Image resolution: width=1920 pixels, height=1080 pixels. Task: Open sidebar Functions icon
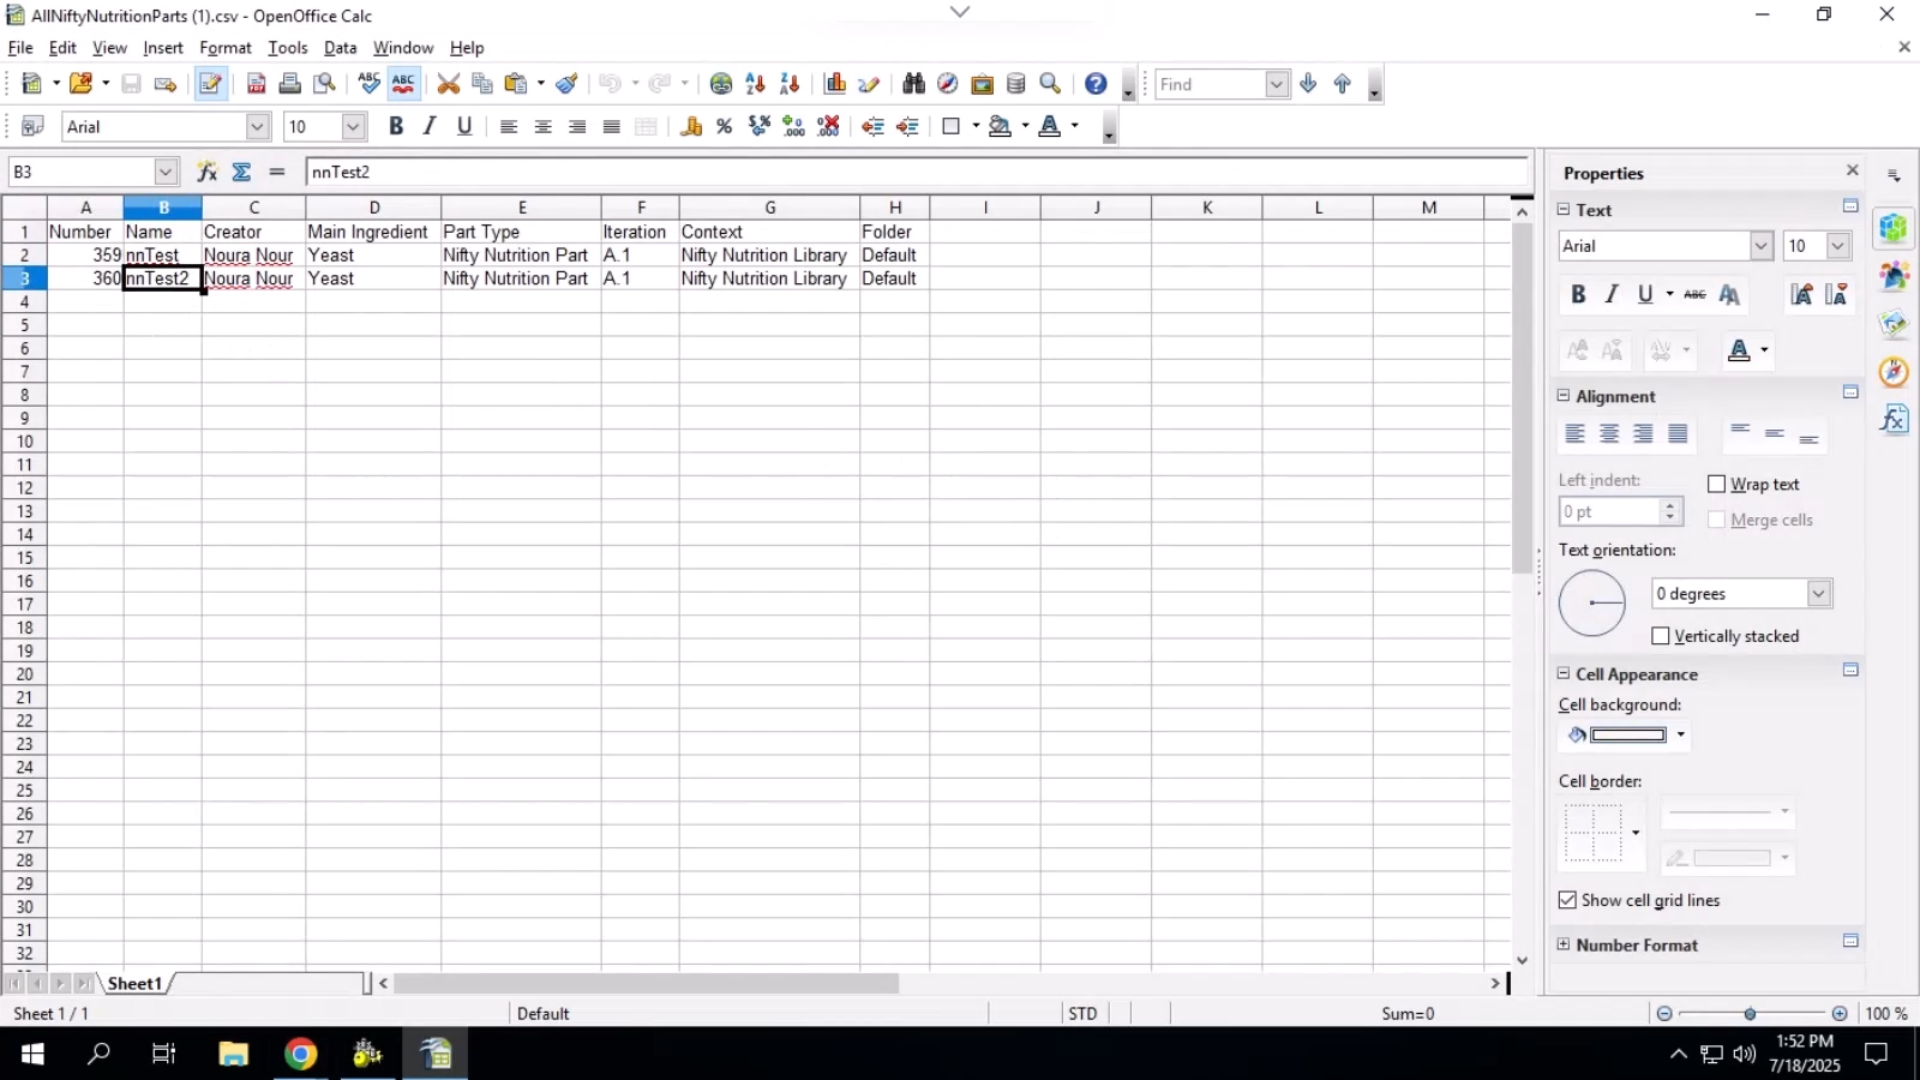[1894, 419]
